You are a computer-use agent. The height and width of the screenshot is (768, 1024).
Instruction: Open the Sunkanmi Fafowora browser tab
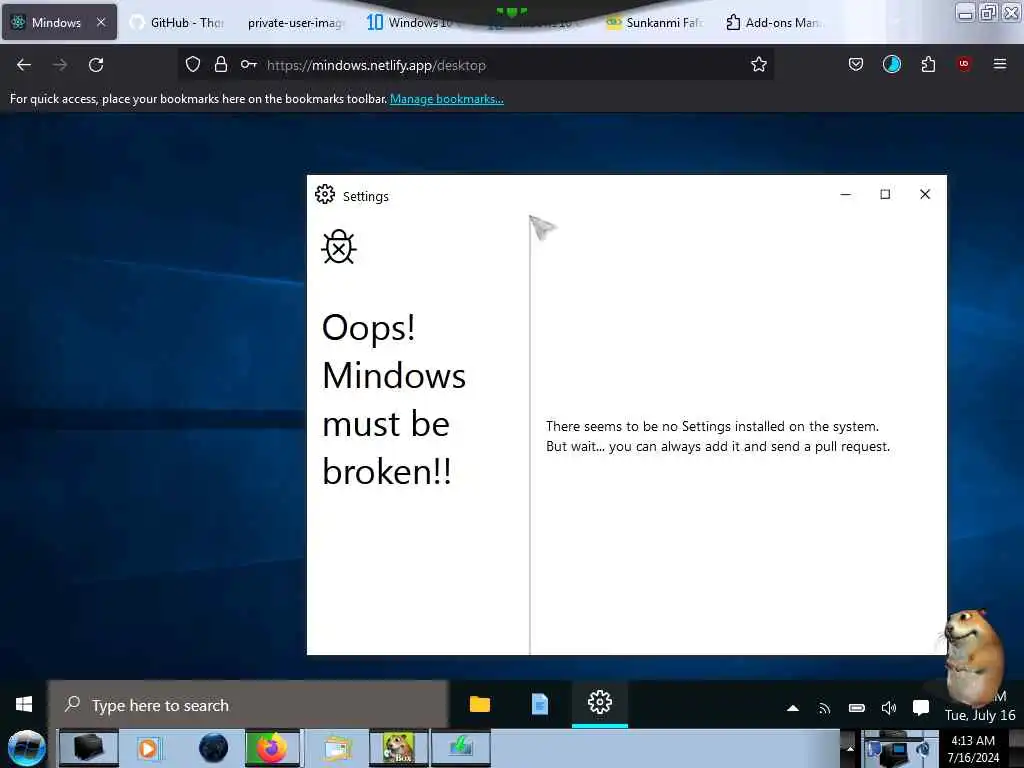654,22
